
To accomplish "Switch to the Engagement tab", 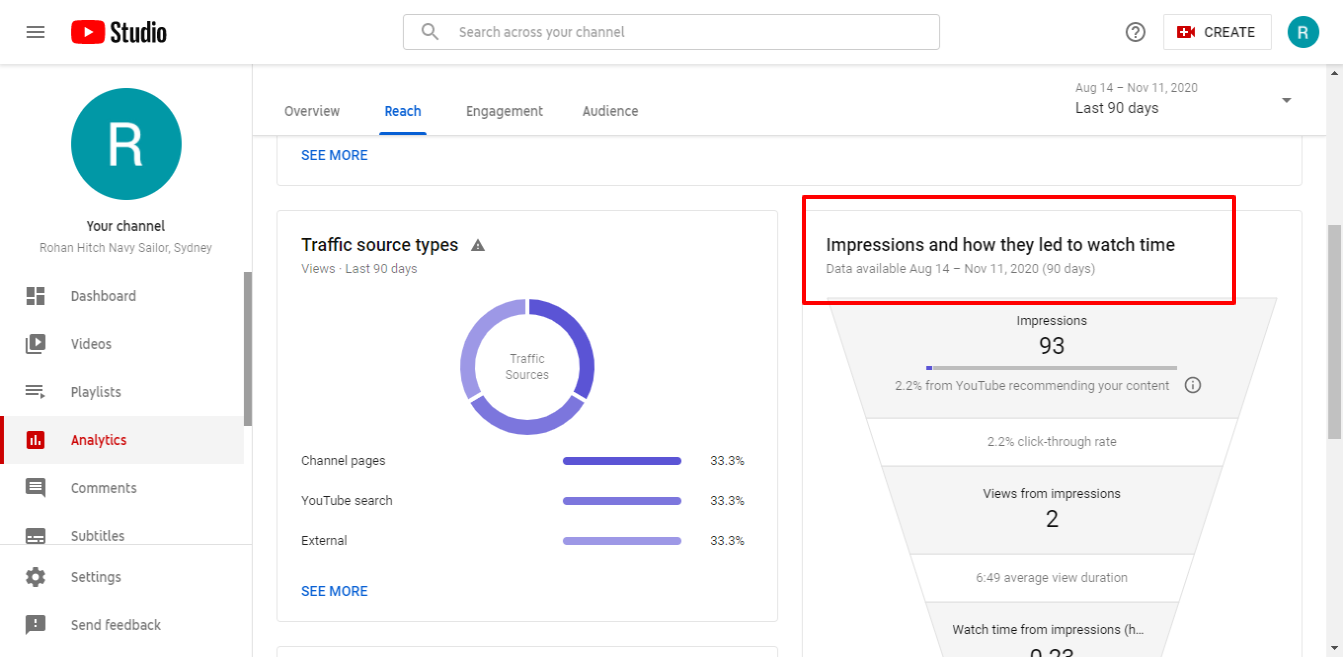I will coord(504,111).
